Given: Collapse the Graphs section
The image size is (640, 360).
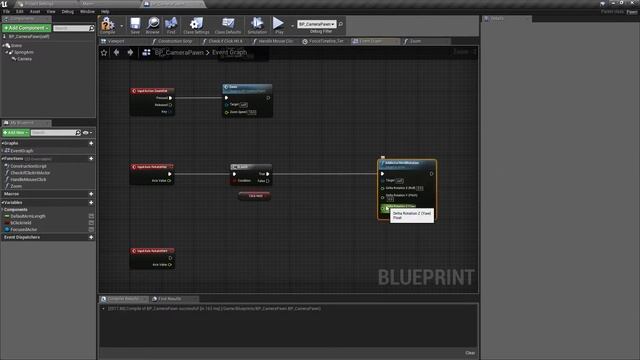Looking at the screenshot, I should 2,143.
